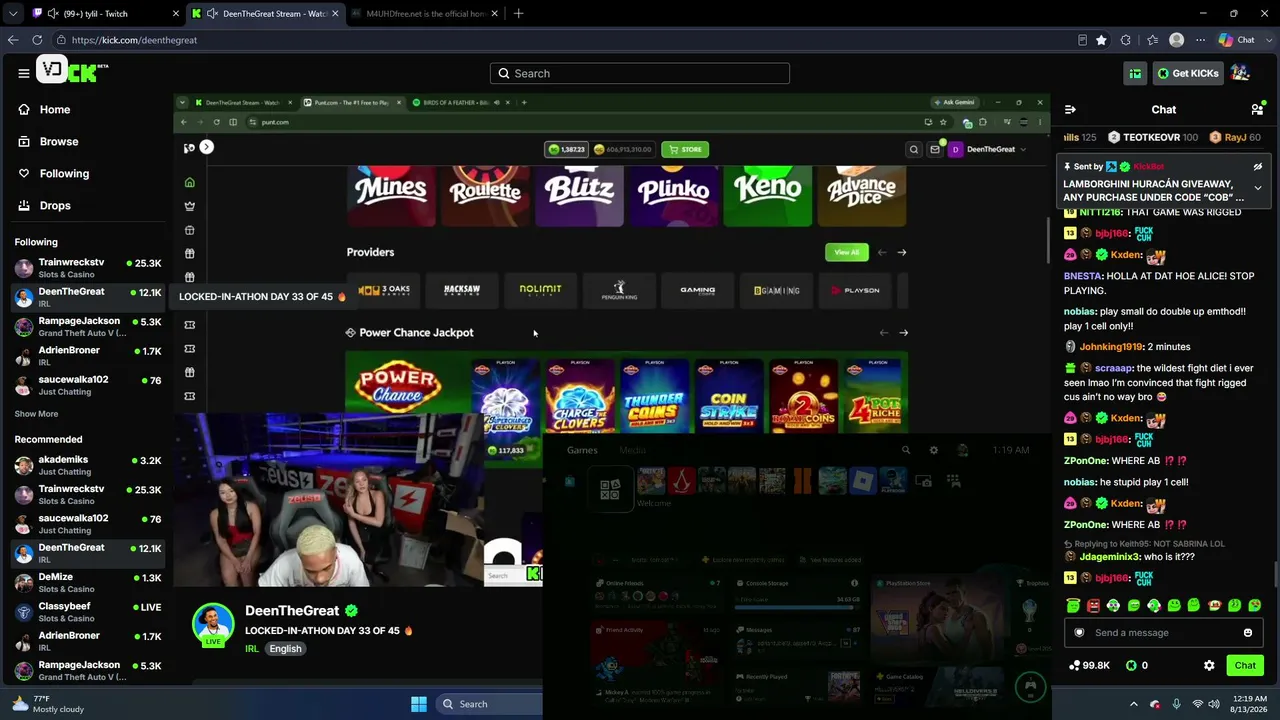Click TEOTKEOVR in the chat leaderboard
Image resolution: width=1280 pixels, height=720 pixels.
coord(1152,137)
